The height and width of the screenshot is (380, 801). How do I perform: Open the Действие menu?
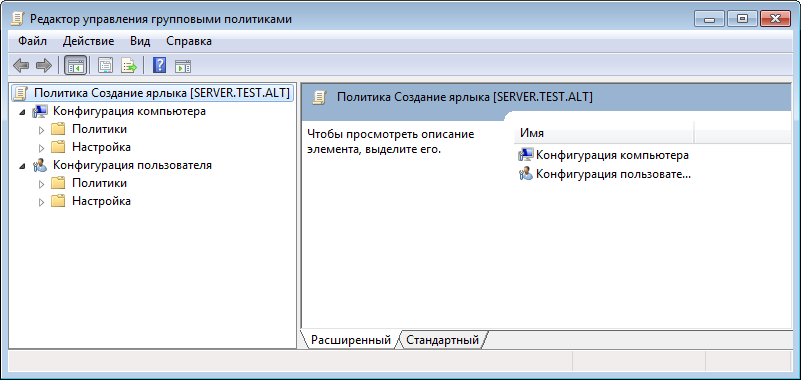(x=89, y=41)
